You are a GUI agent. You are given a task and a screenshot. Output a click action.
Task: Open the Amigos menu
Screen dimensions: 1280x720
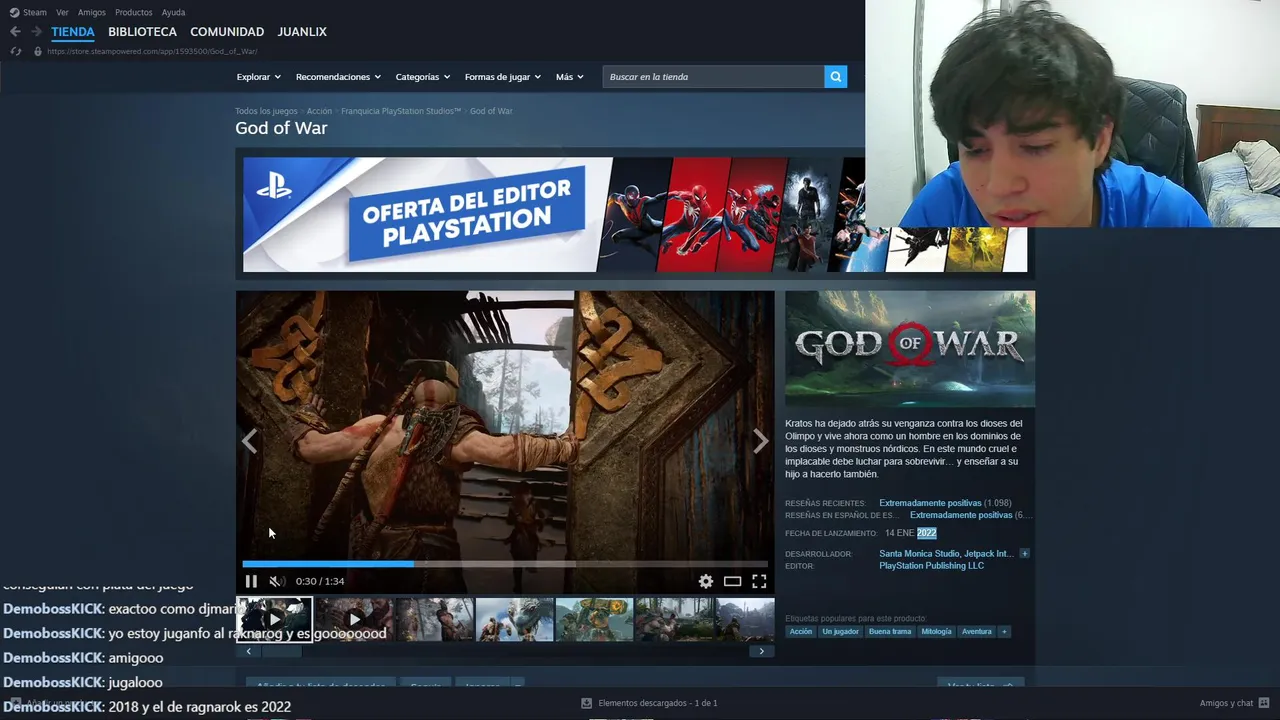pos(92,12)
